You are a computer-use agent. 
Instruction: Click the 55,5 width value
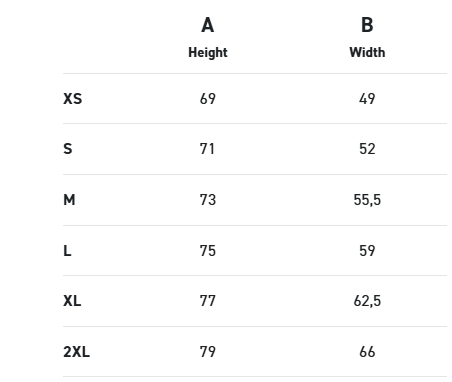[367, 200]
